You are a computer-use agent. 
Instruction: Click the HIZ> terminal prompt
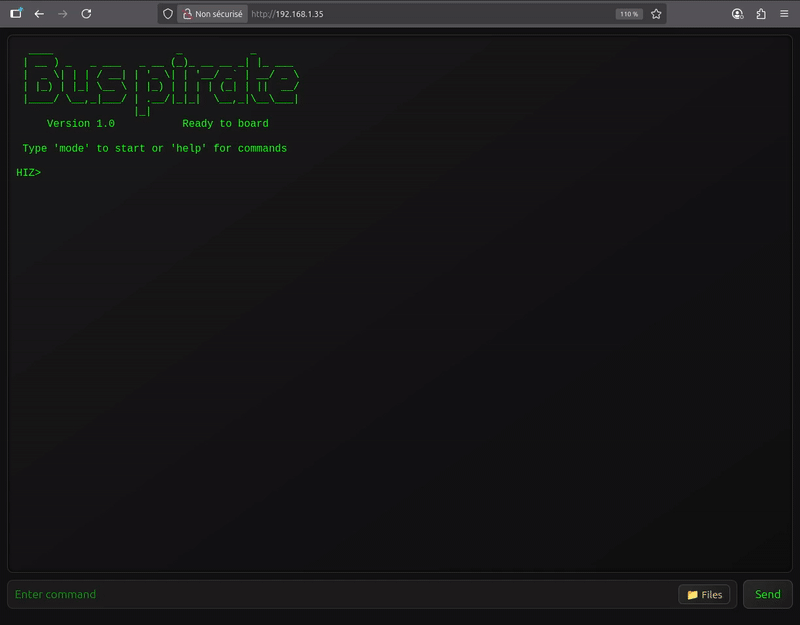(28, 173)
